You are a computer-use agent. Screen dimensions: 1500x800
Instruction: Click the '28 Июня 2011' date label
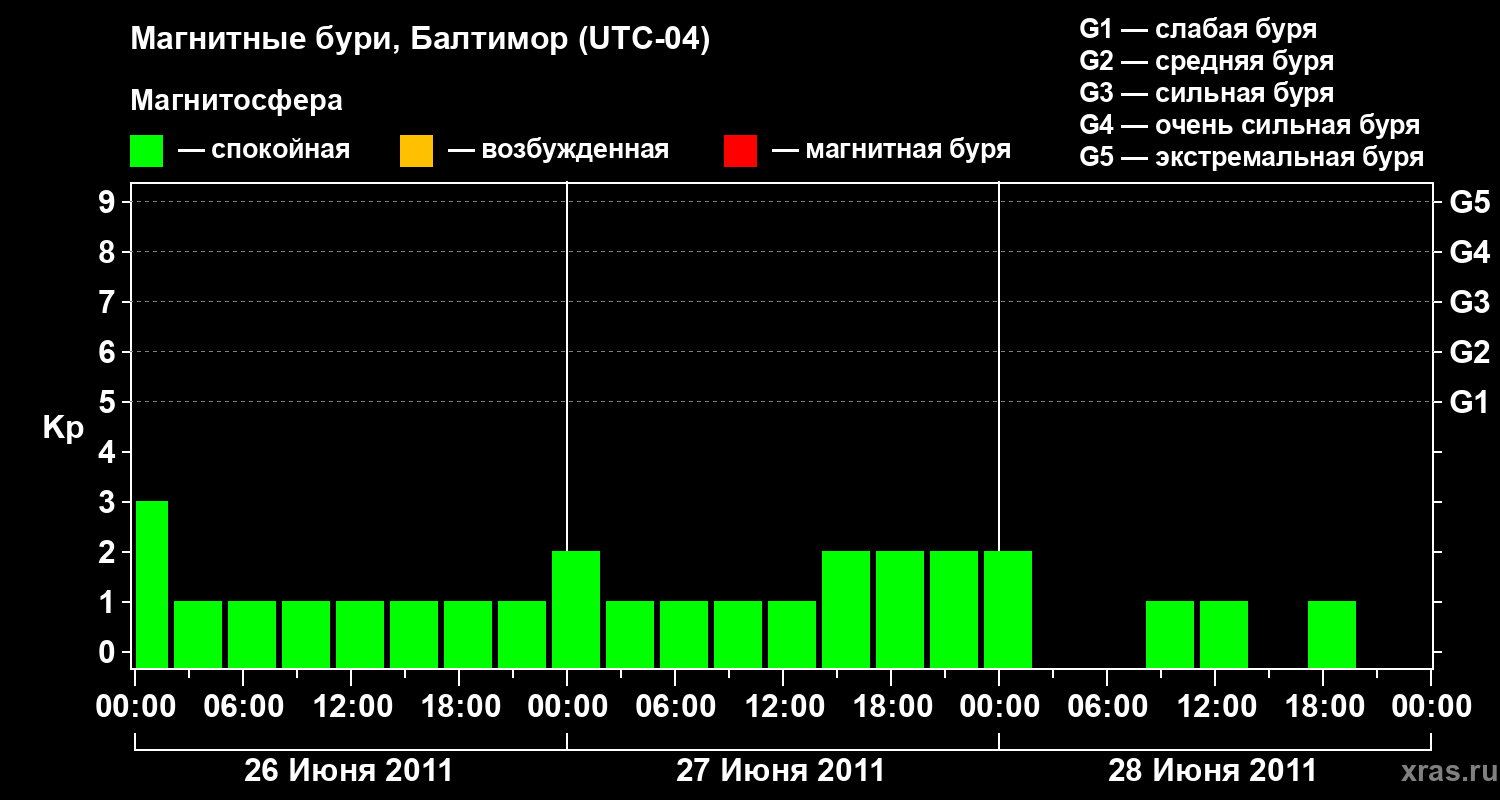point(1213,771)
